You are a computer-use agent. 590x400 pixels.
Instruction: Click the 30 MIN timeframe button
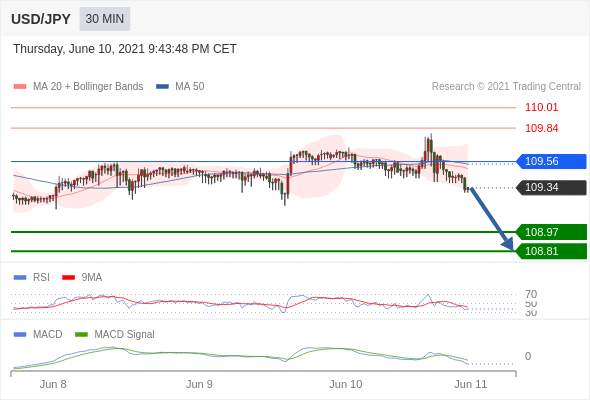[x=105, y=19]
